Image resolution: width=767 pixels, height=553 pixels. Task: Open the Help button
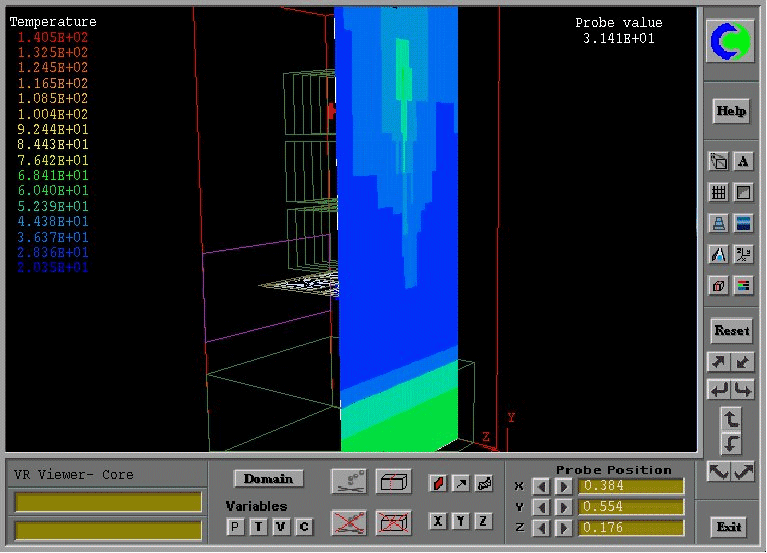(731, 111)
